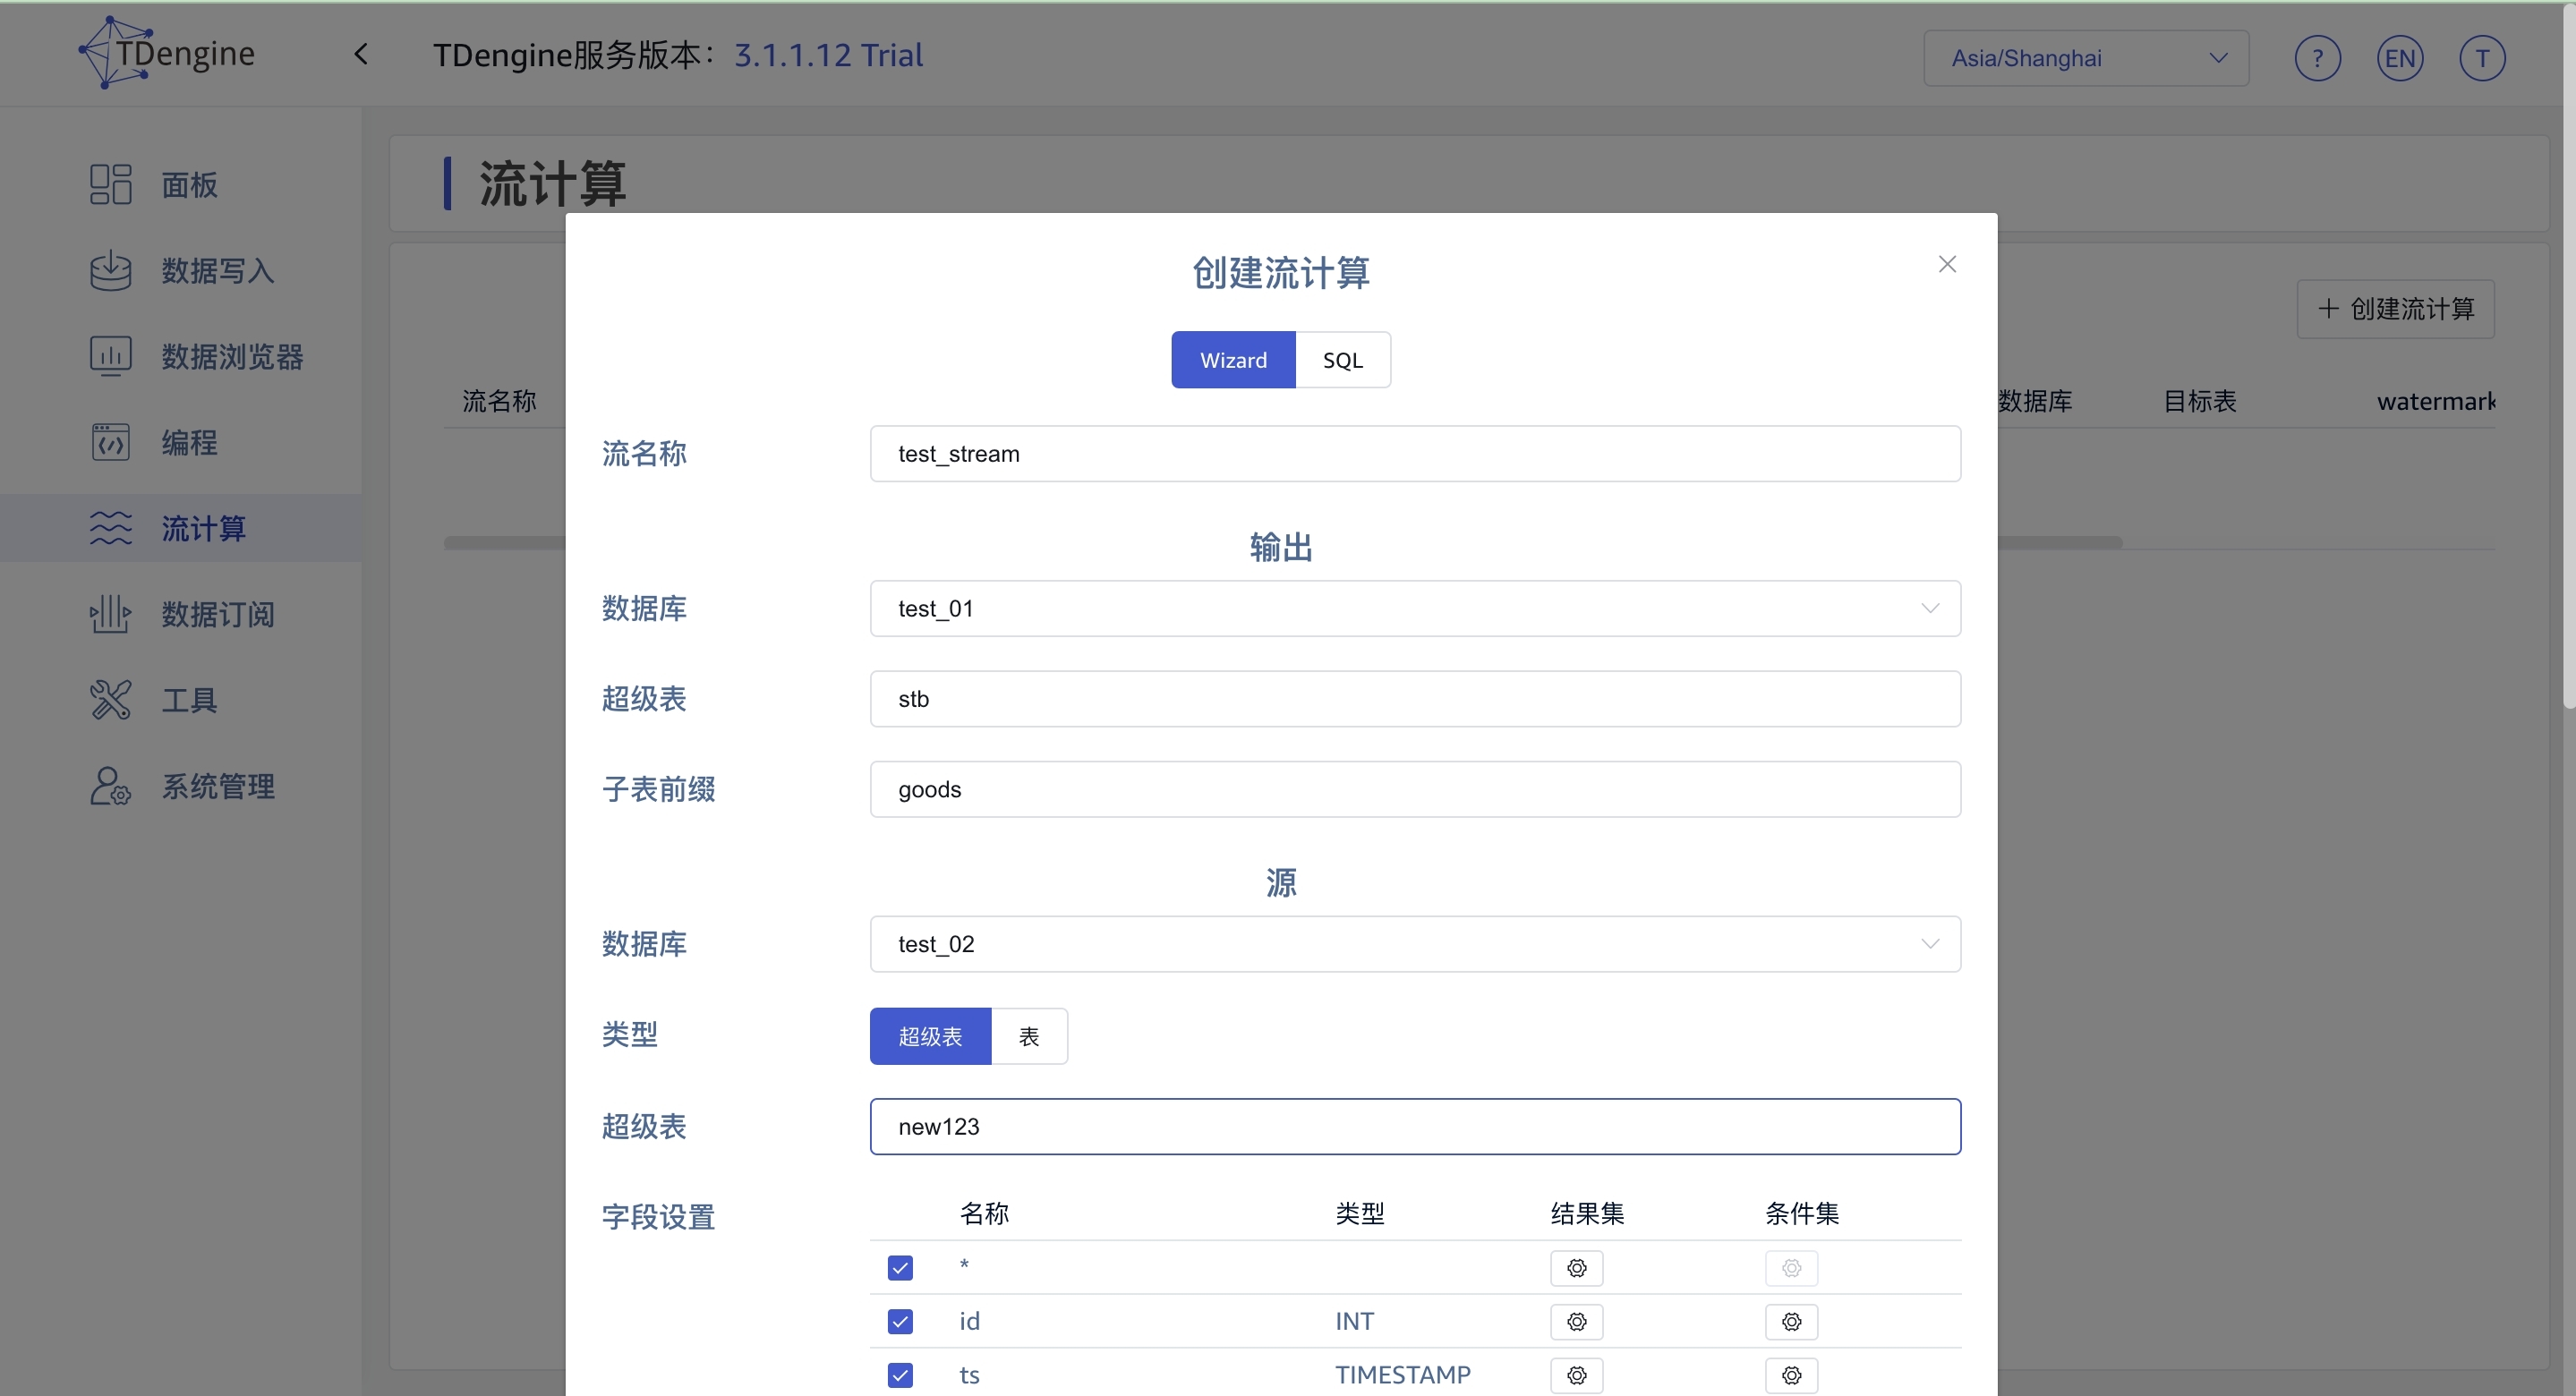The image size is (2576, 1396).
Task: Open the id row 结果集 gear settings
Action: pos(1576,1321)
